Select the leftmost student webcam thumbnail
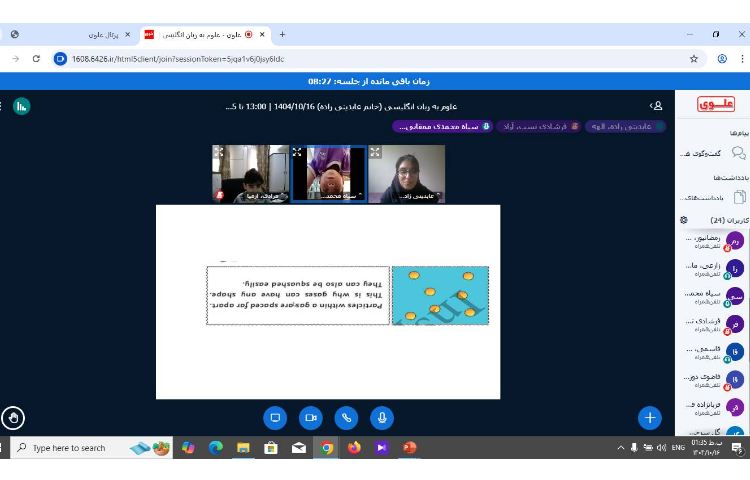 [250, 174]
